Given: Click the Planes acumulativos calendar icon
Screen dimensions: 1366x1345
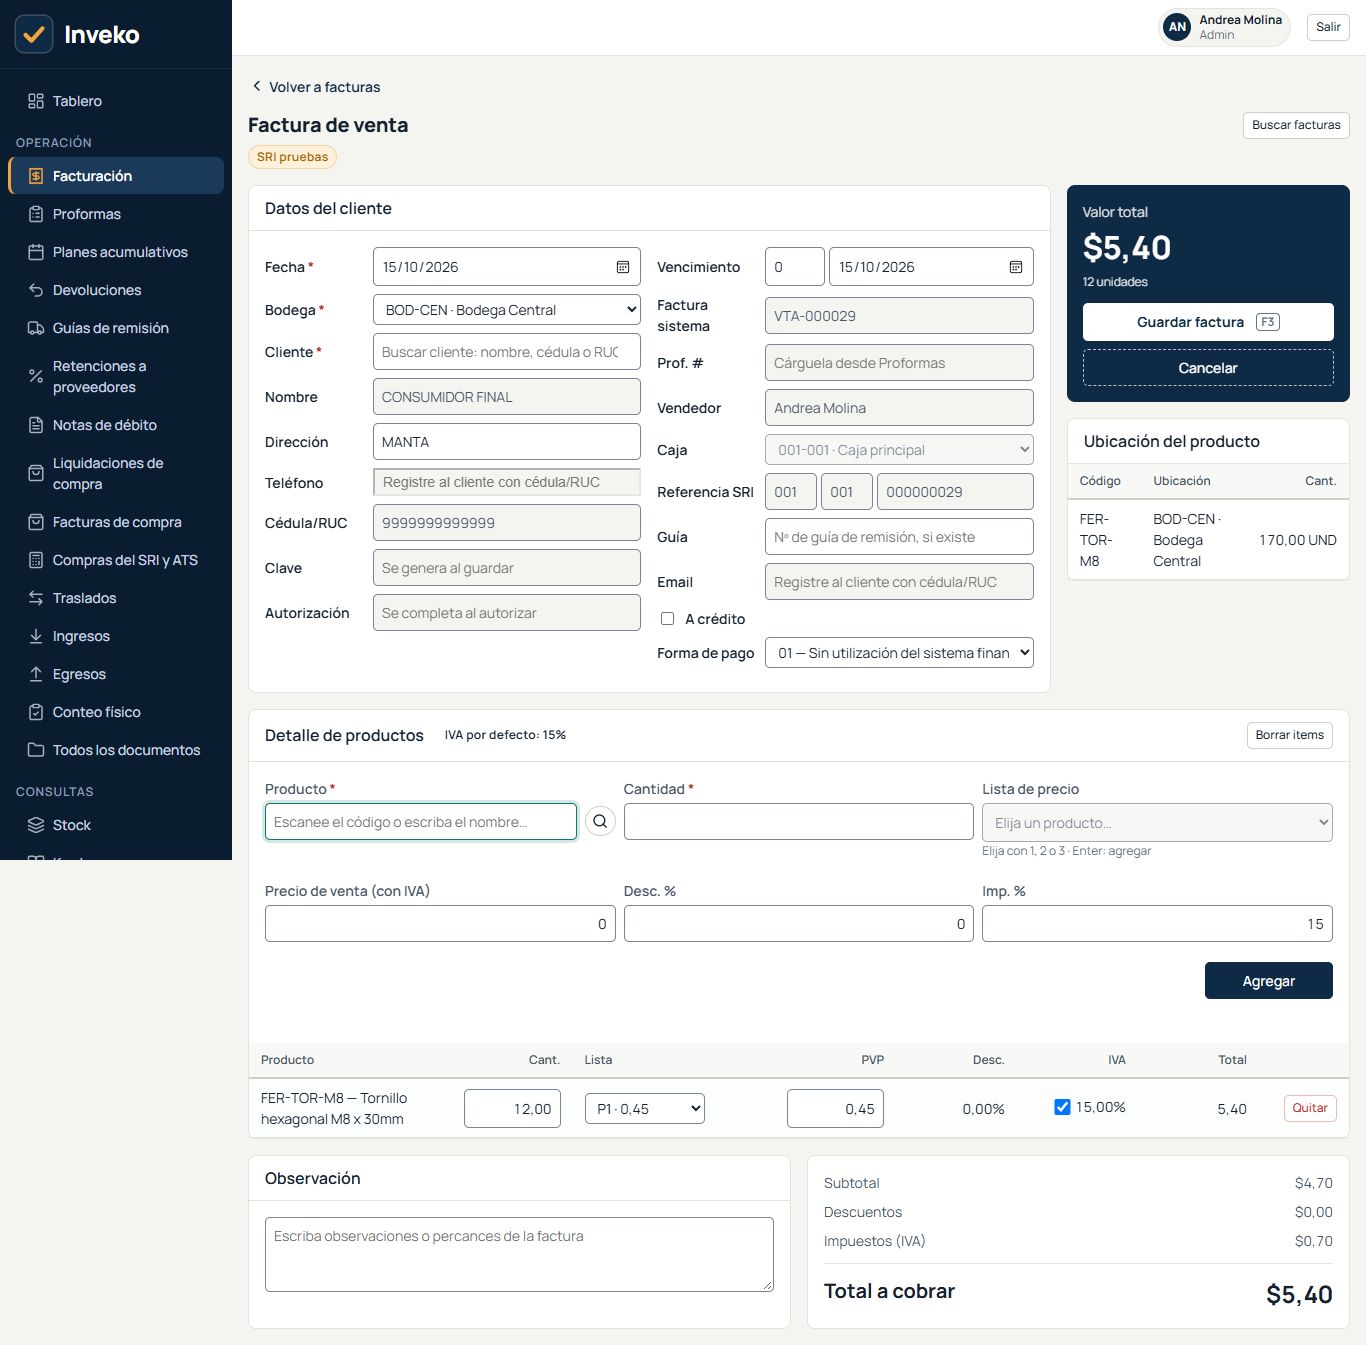Looking at the screenshot, I should [x=36, y=252].
